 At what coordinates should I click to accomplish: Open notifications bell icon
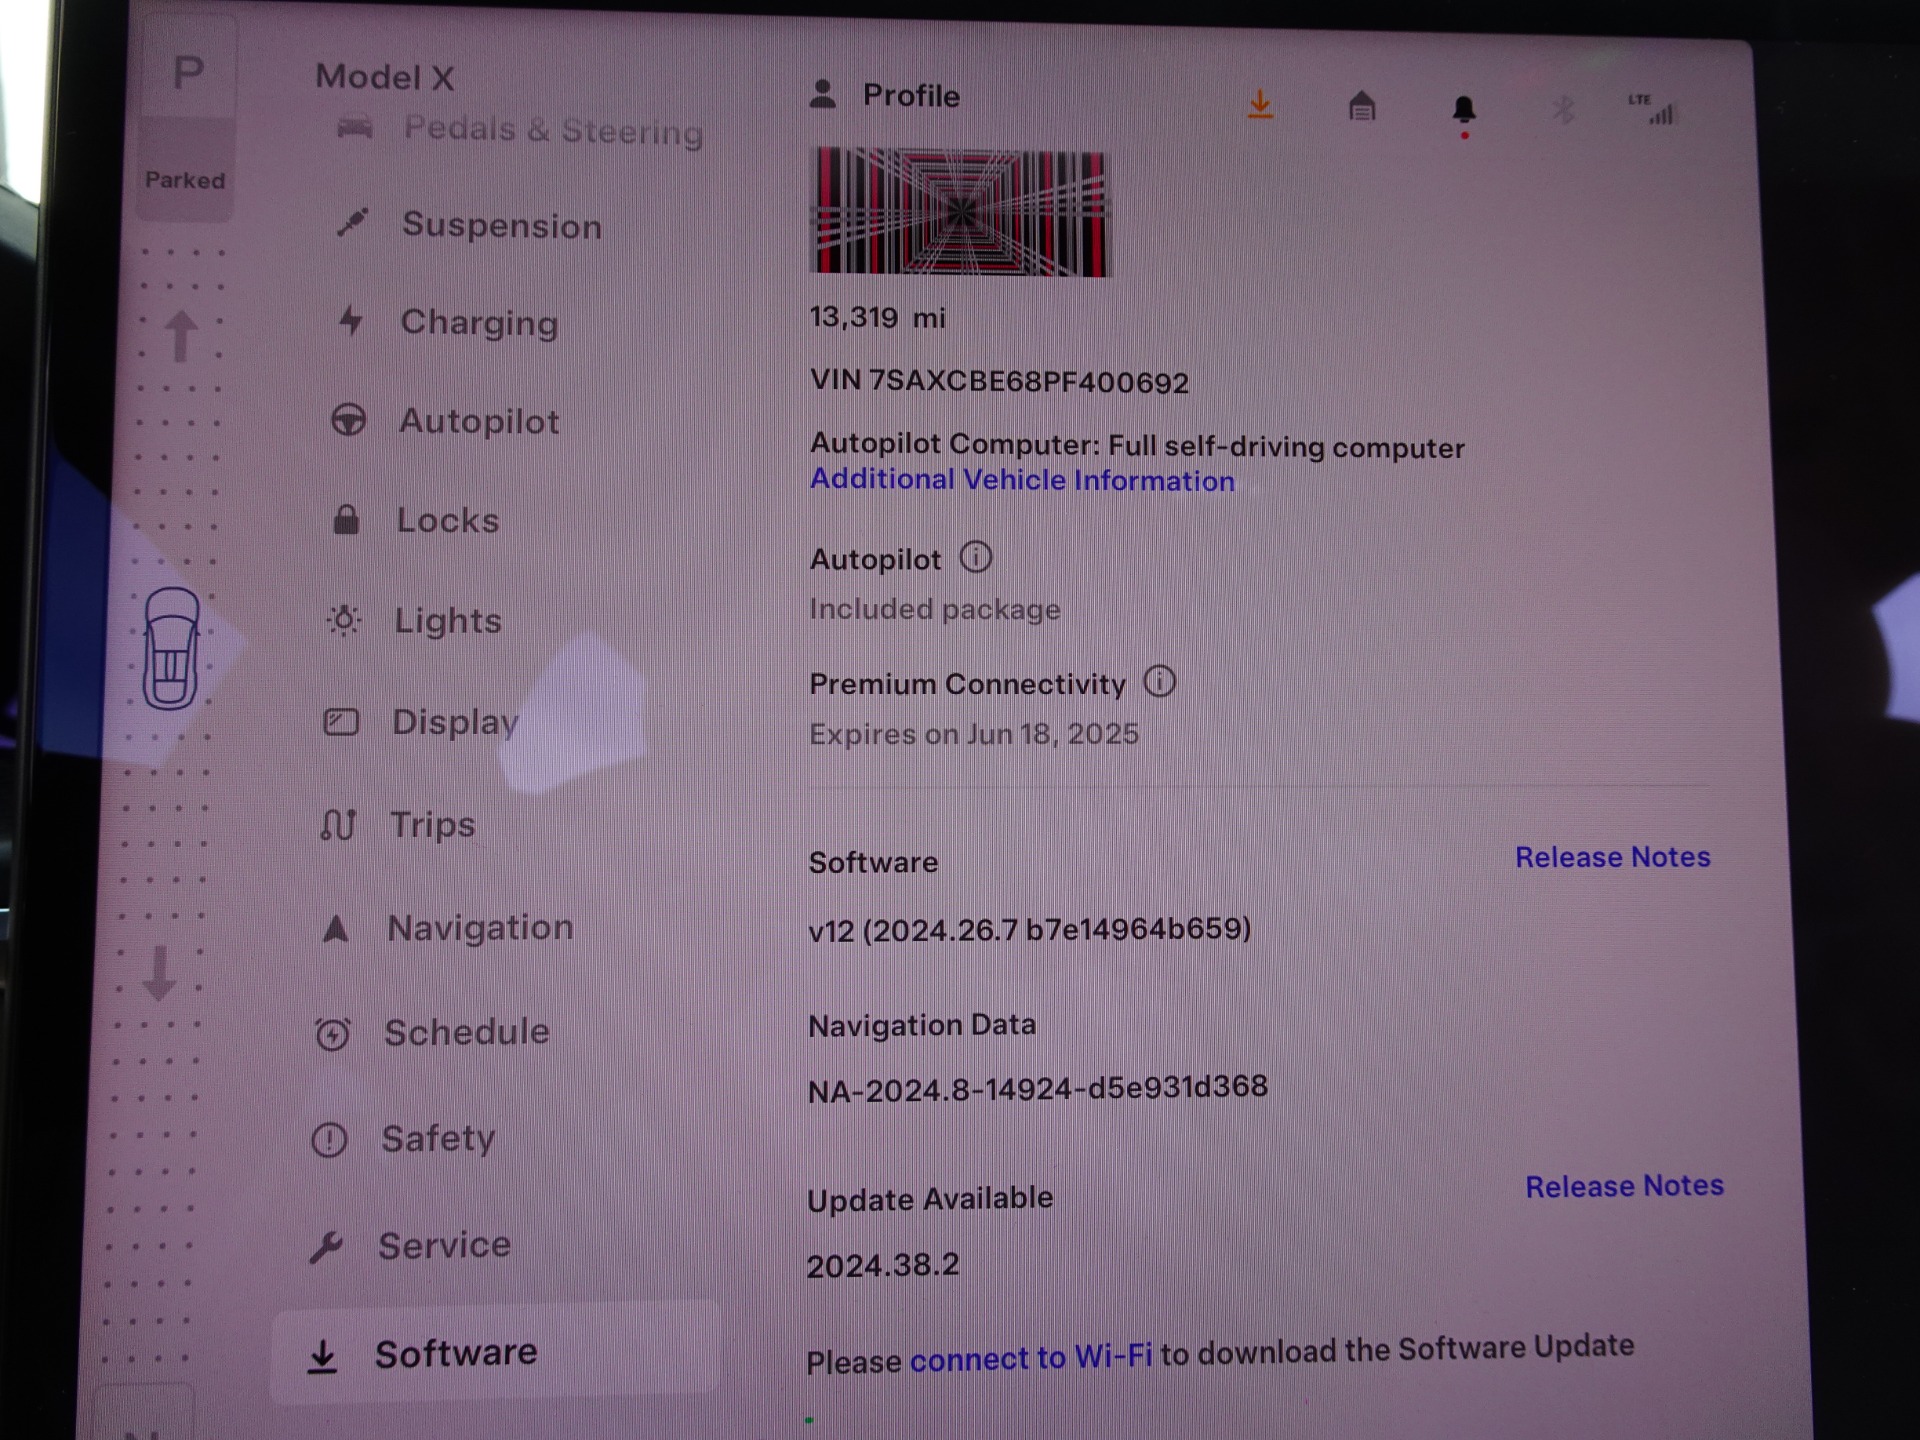[1464, 110]
